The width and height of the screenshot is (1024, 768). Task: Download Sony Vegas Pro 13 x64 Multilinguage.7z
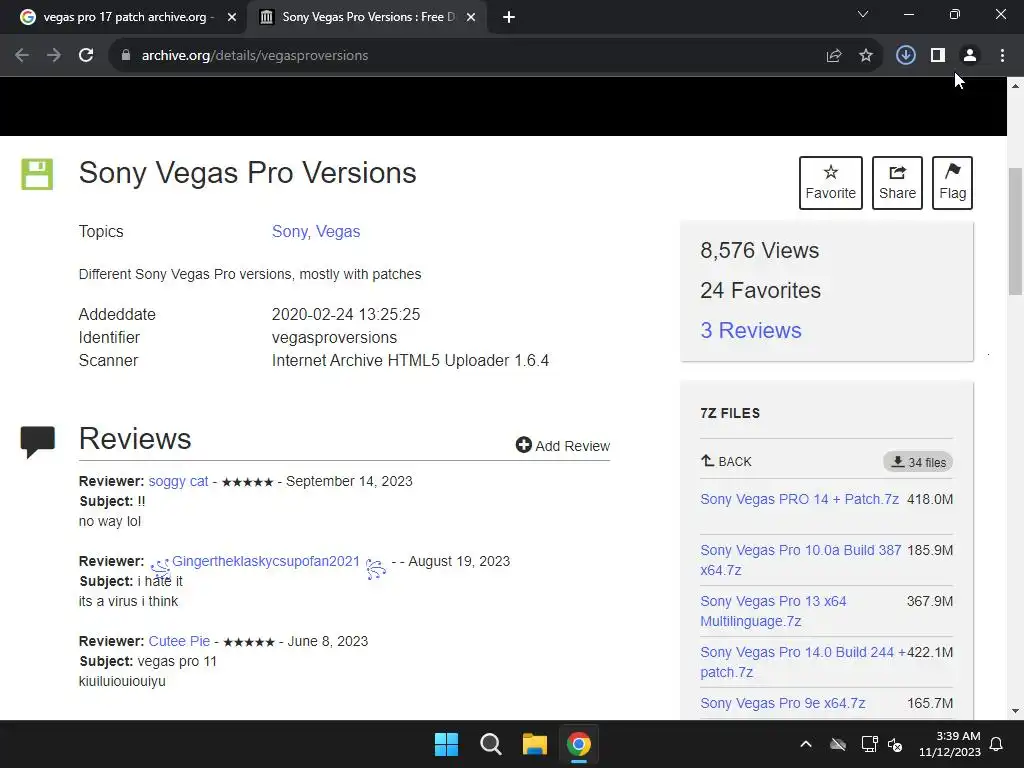(x=773, y=611)
